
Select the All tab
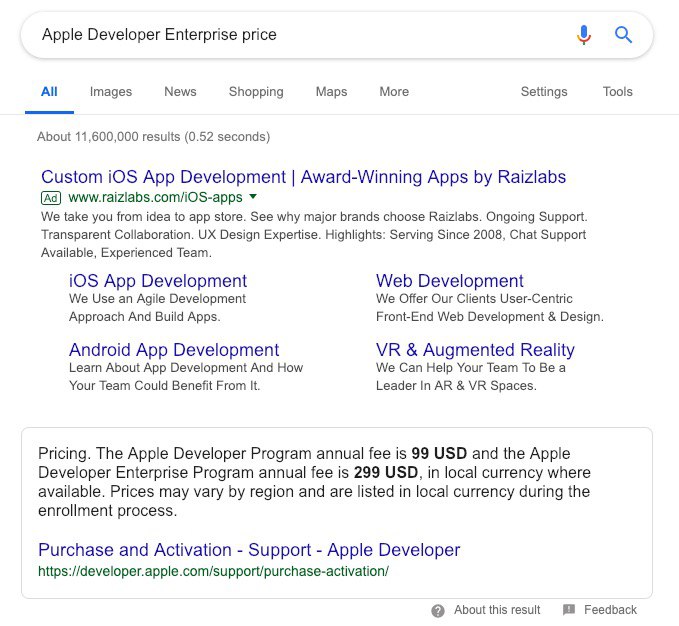pyautogui.click(x=49, y=92)
